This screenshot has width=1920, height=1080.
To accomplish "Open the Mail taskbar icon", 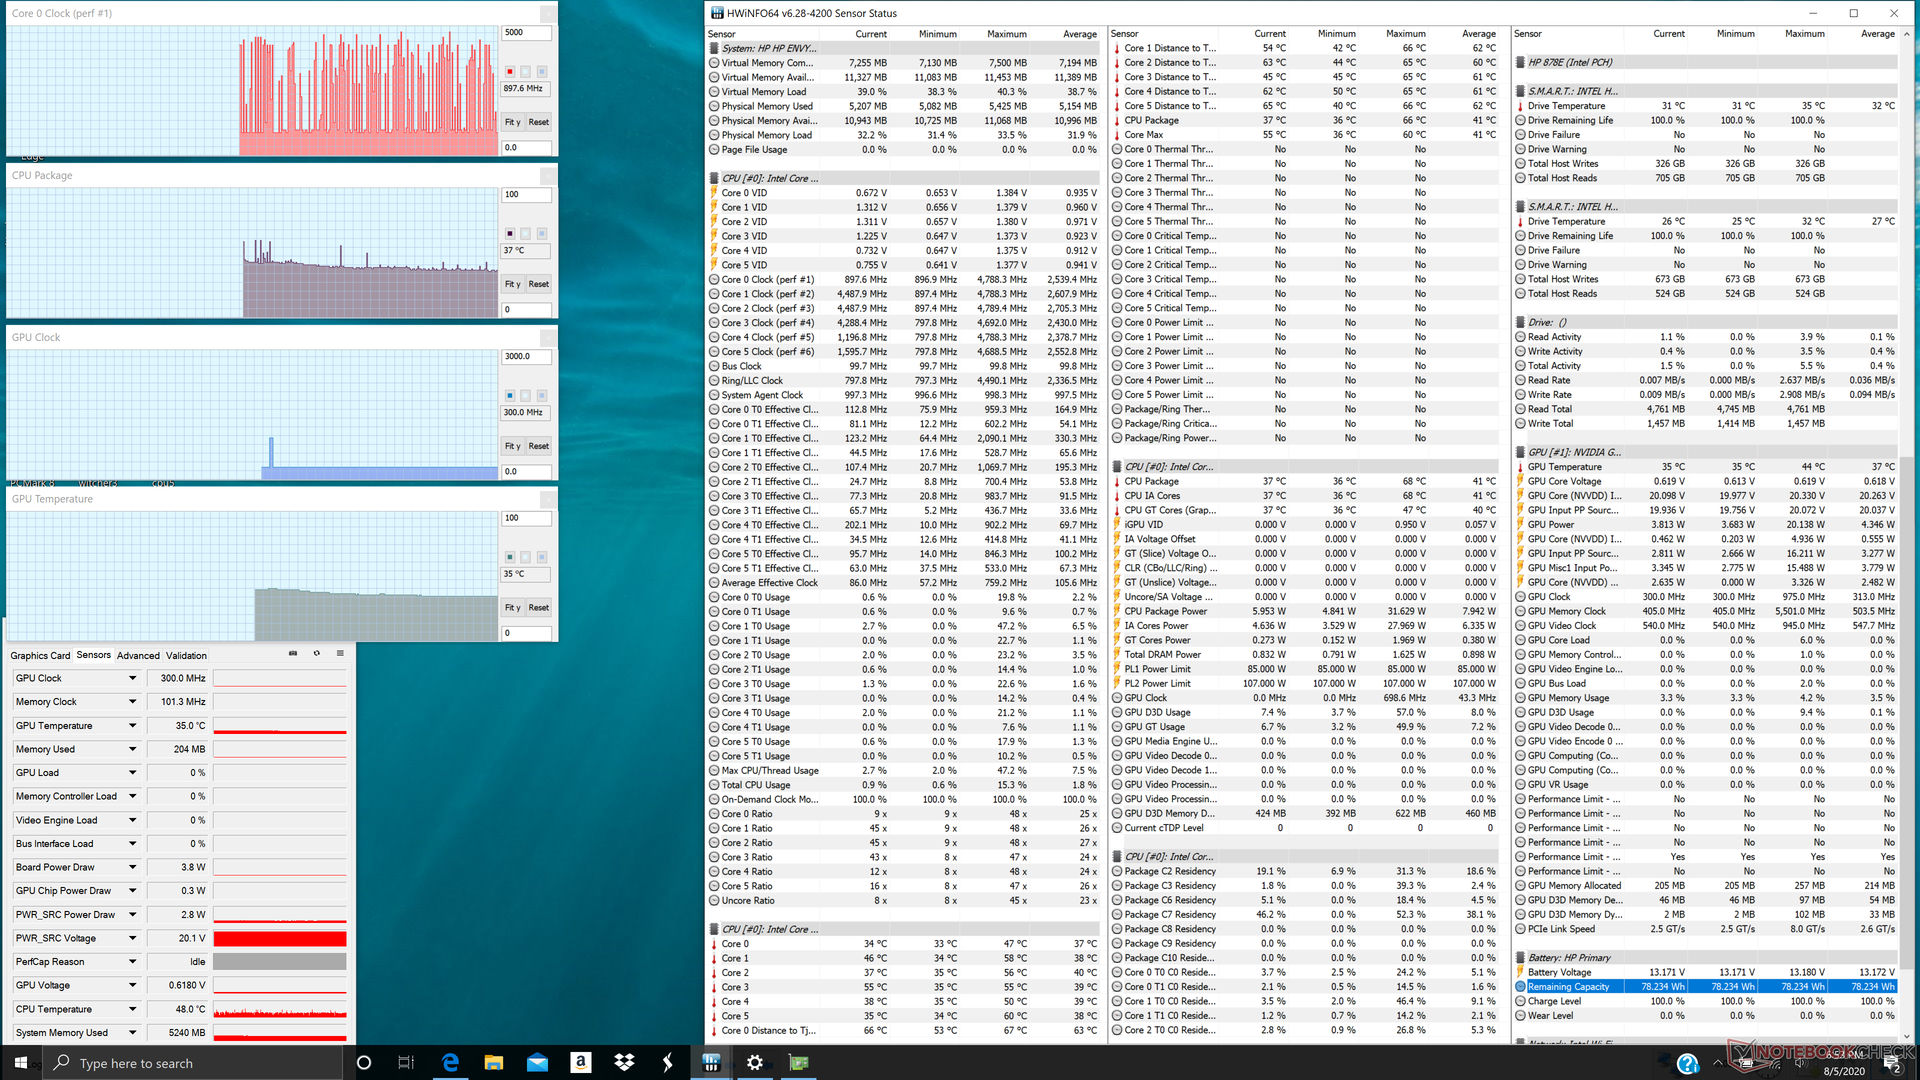I will pos(537,1063).
